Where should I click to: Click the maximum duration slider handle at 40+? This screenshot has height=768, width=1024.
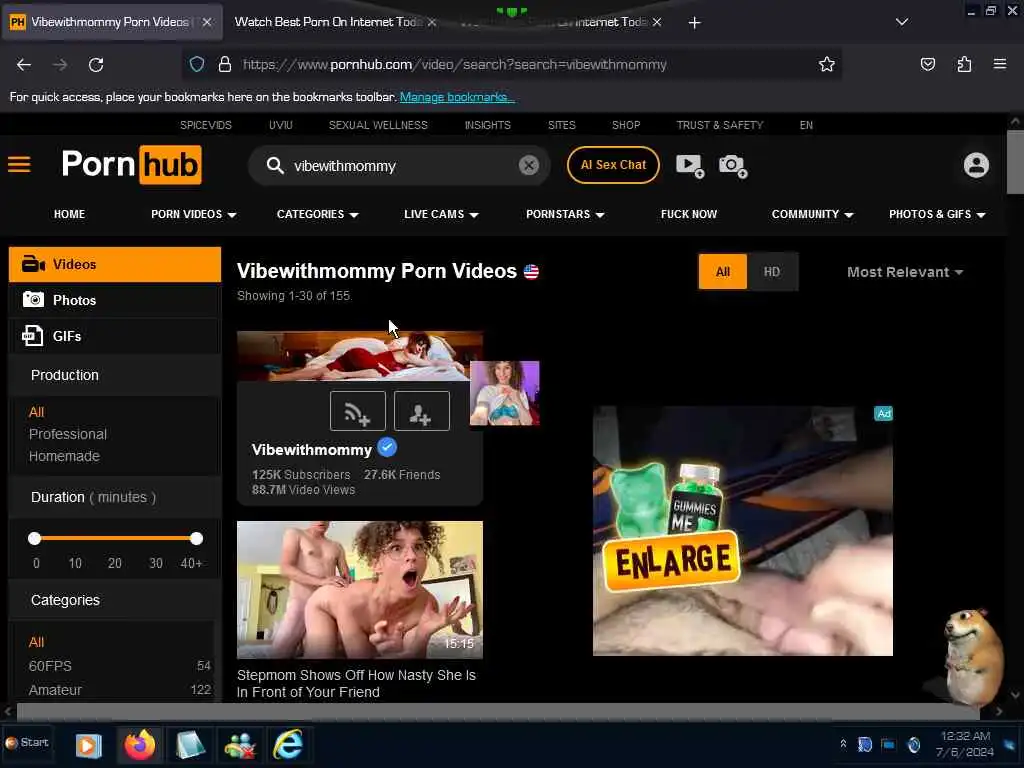(196, 538)
